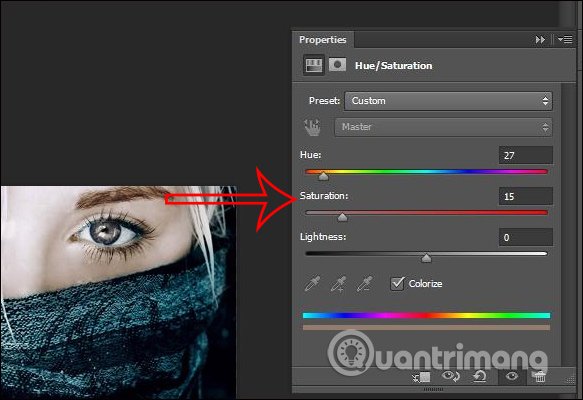The width and height of the screenshot is (583, 400).
Task: Delete this adjustment layer with trash icon
Action: (x=540, y=377)
